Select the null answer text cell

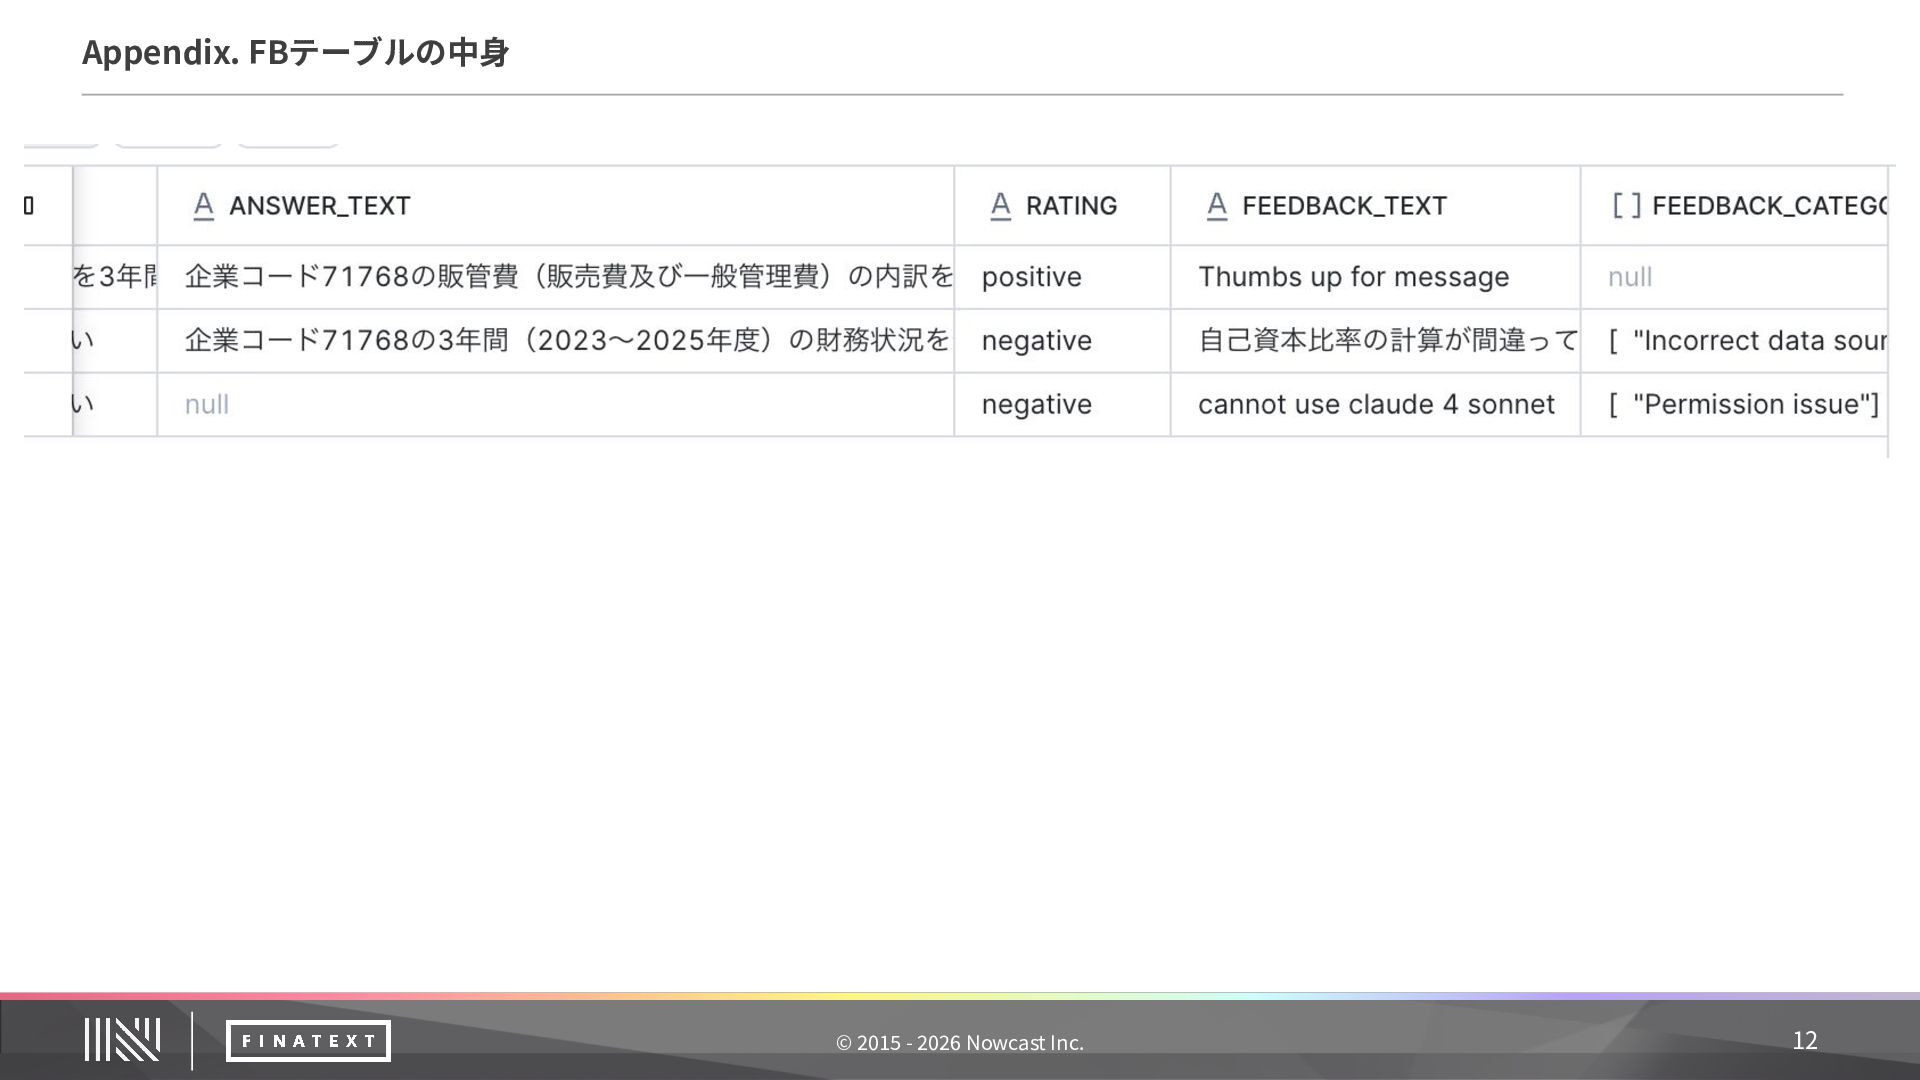(x=556, y=405)
